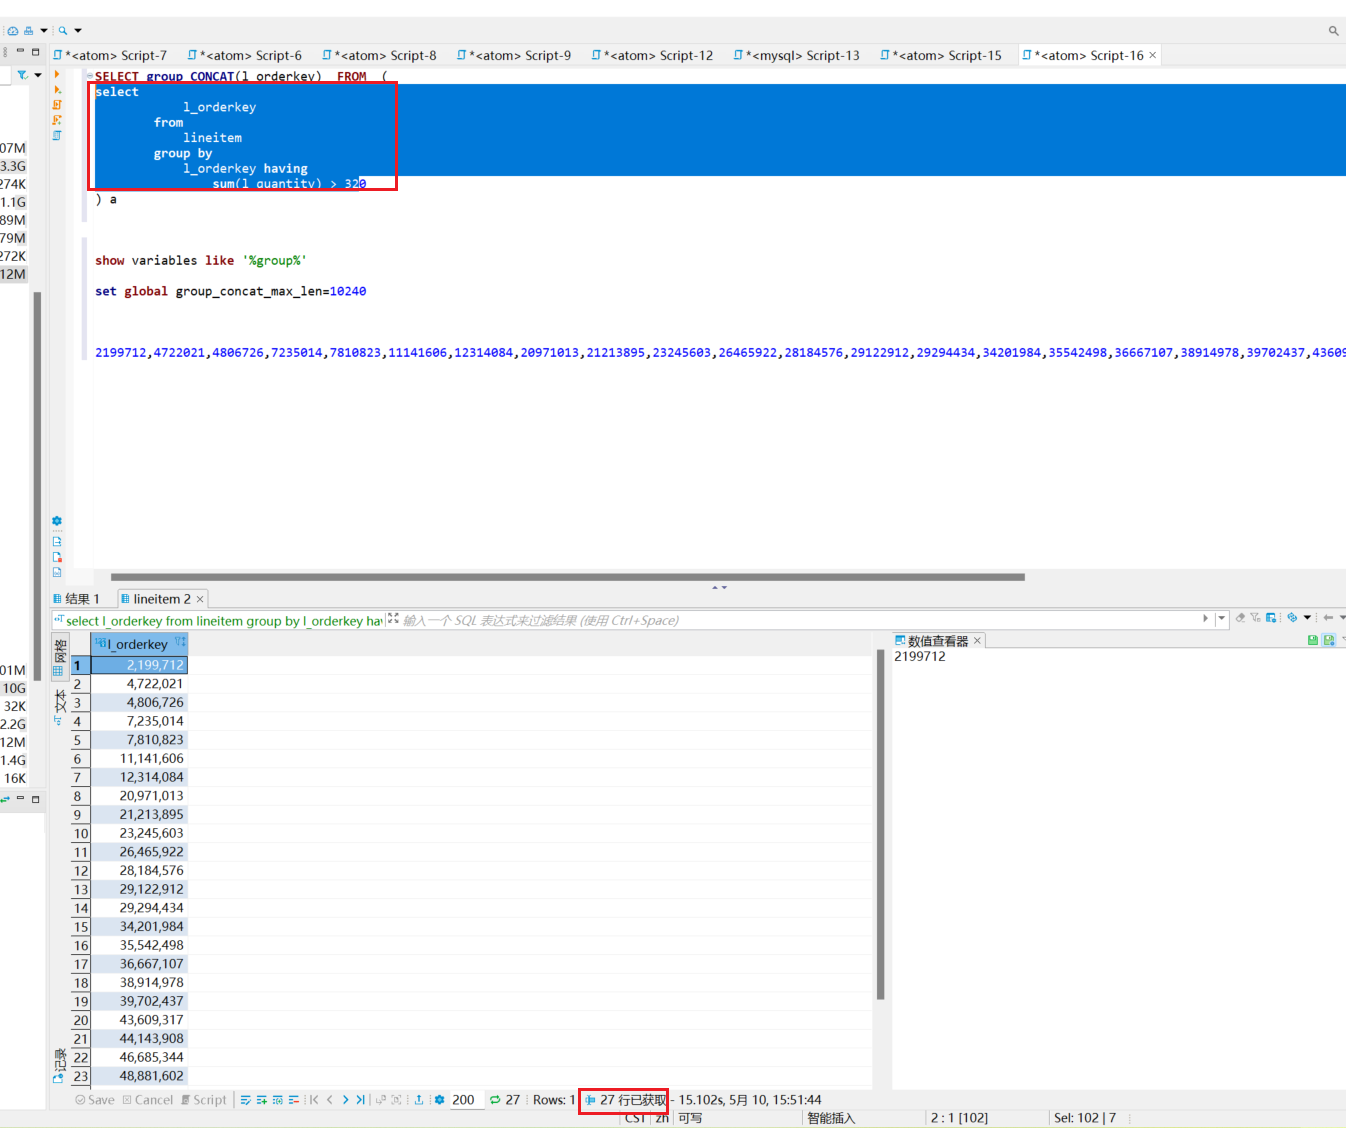Click the show variables like '%group%' line
The height and width of the screenshot is (1128, 1346).
[x=201, y=260]
